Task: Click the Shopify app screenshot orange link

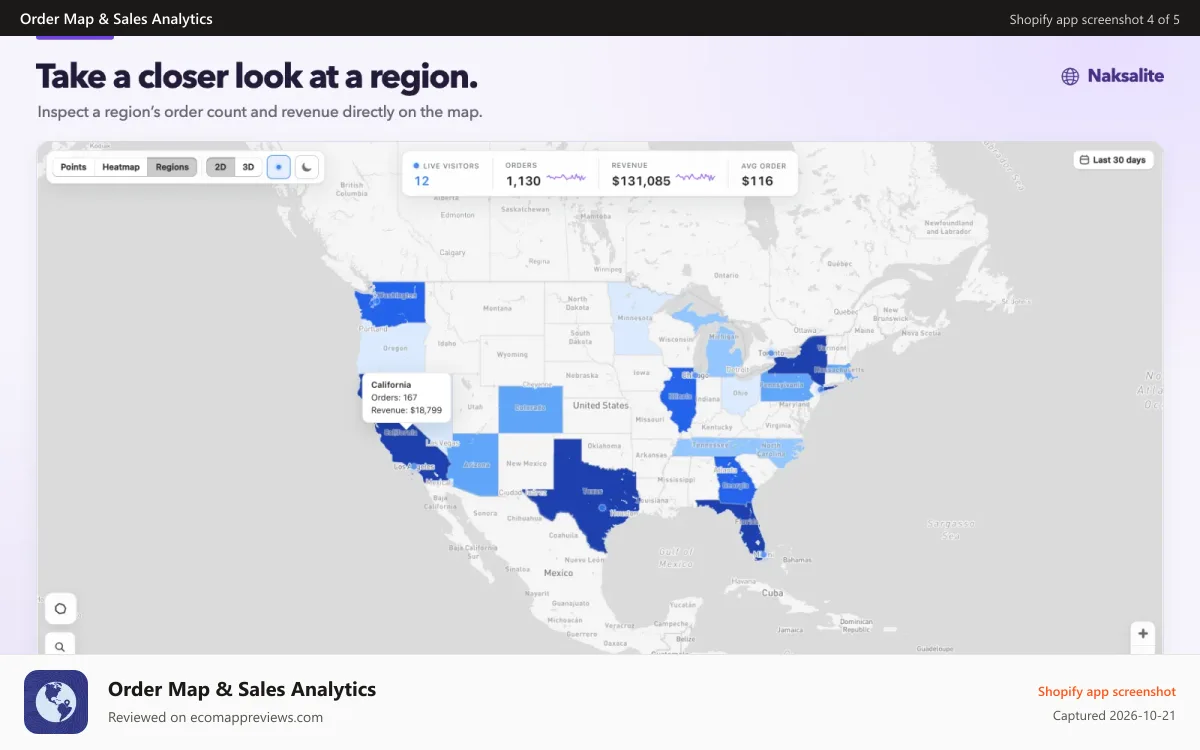Action: point(1106,692)
